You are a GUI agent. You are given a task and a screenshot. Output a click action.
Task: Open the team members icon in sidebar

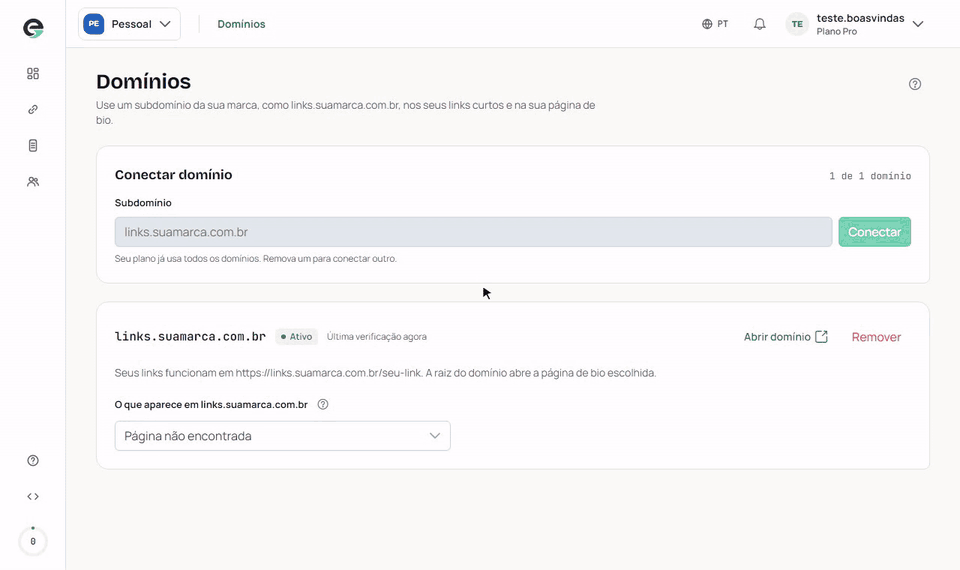click(33, 182)
